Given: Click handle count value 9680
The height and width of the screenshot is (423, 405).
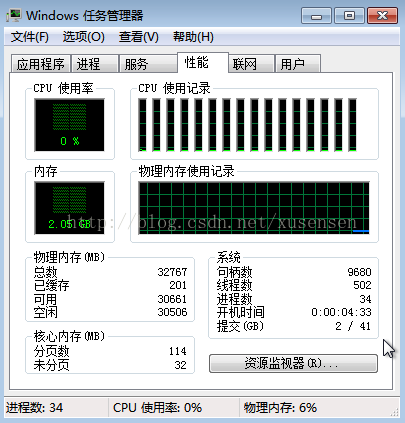Looking at the screenshot, I should tap(359, 272).
